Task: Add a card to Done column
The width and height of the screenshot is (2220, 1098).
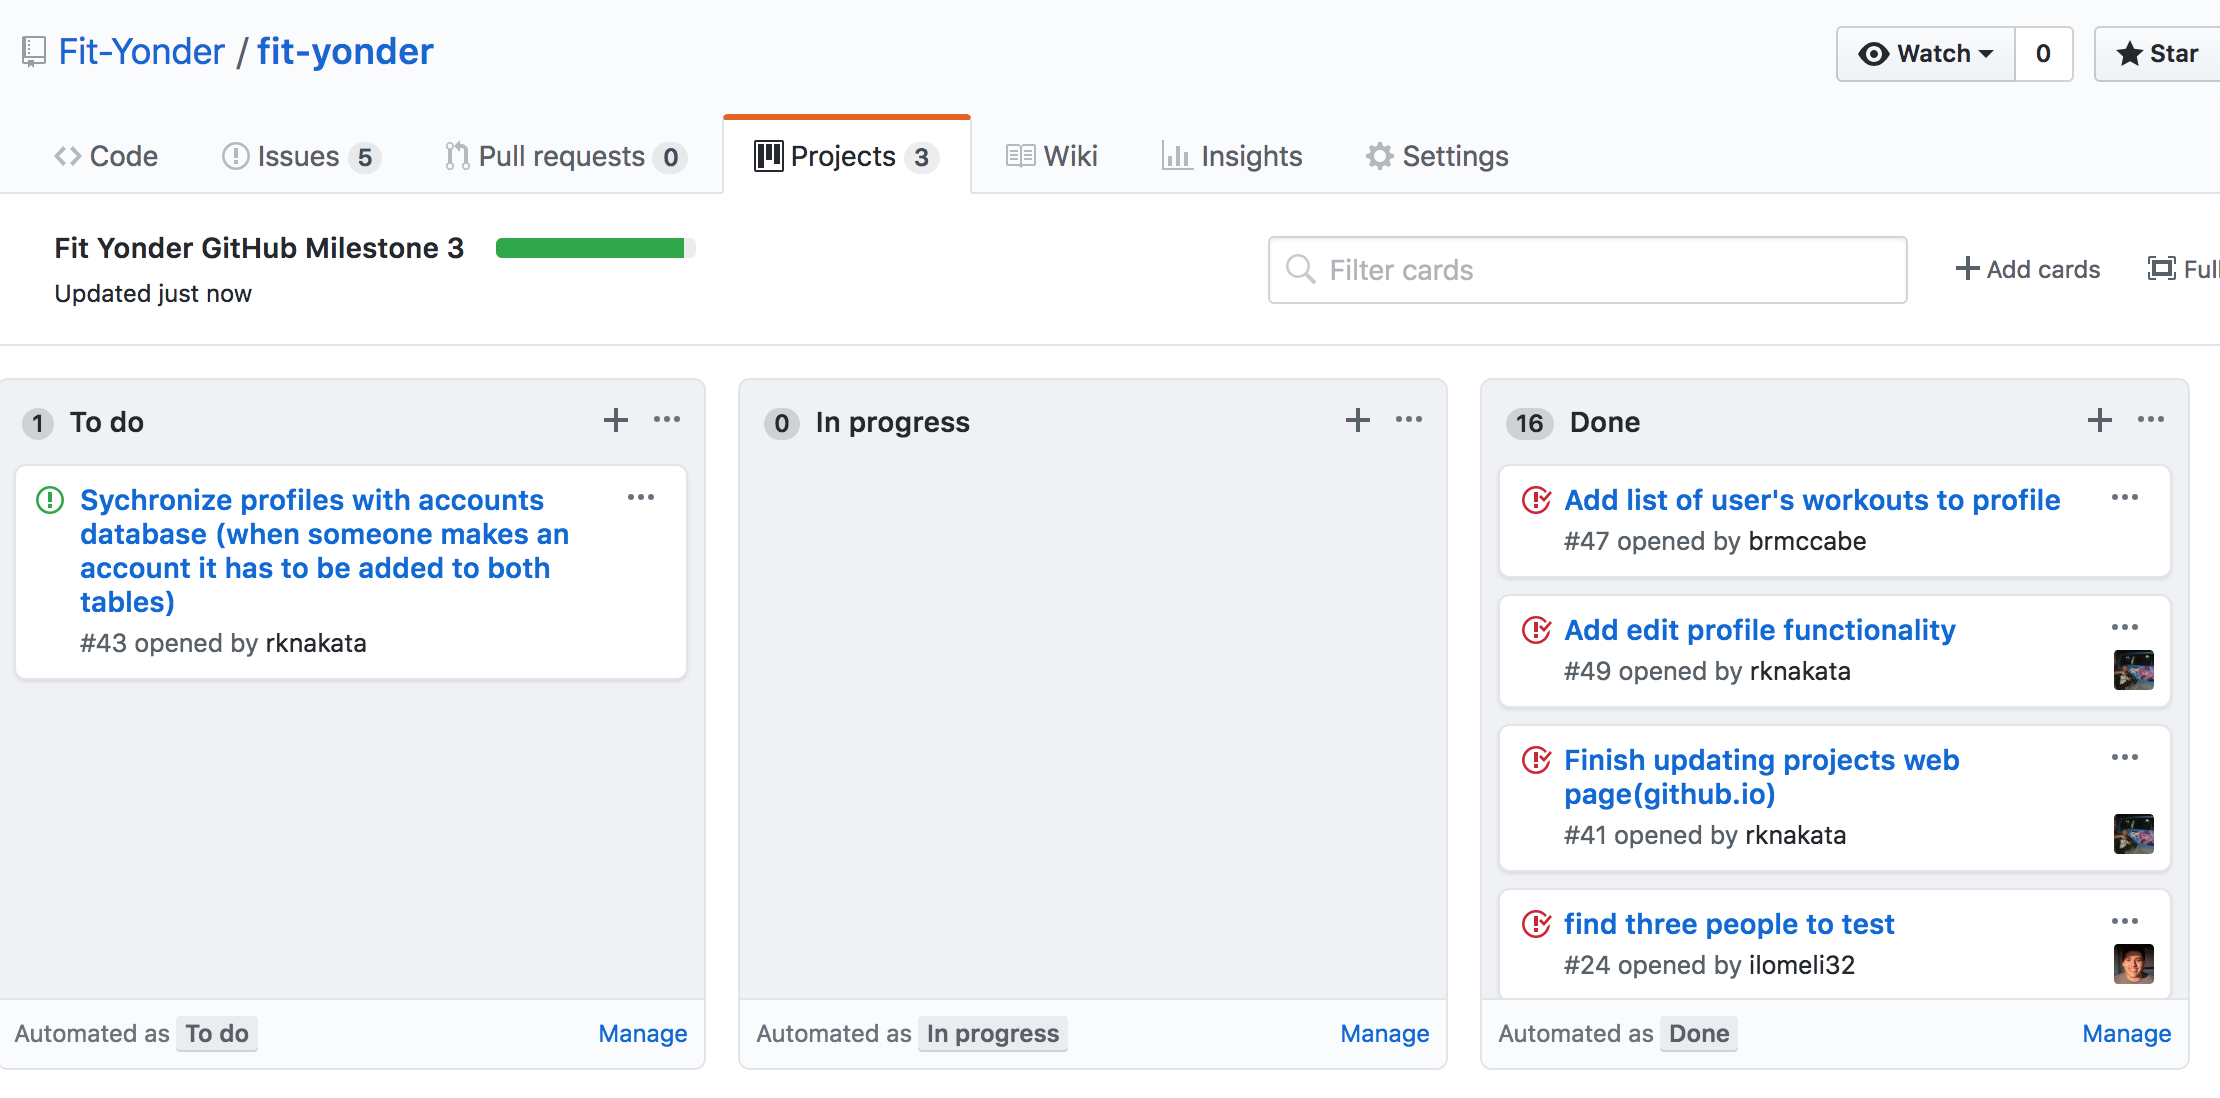Action: click(x=2100, y=420)
